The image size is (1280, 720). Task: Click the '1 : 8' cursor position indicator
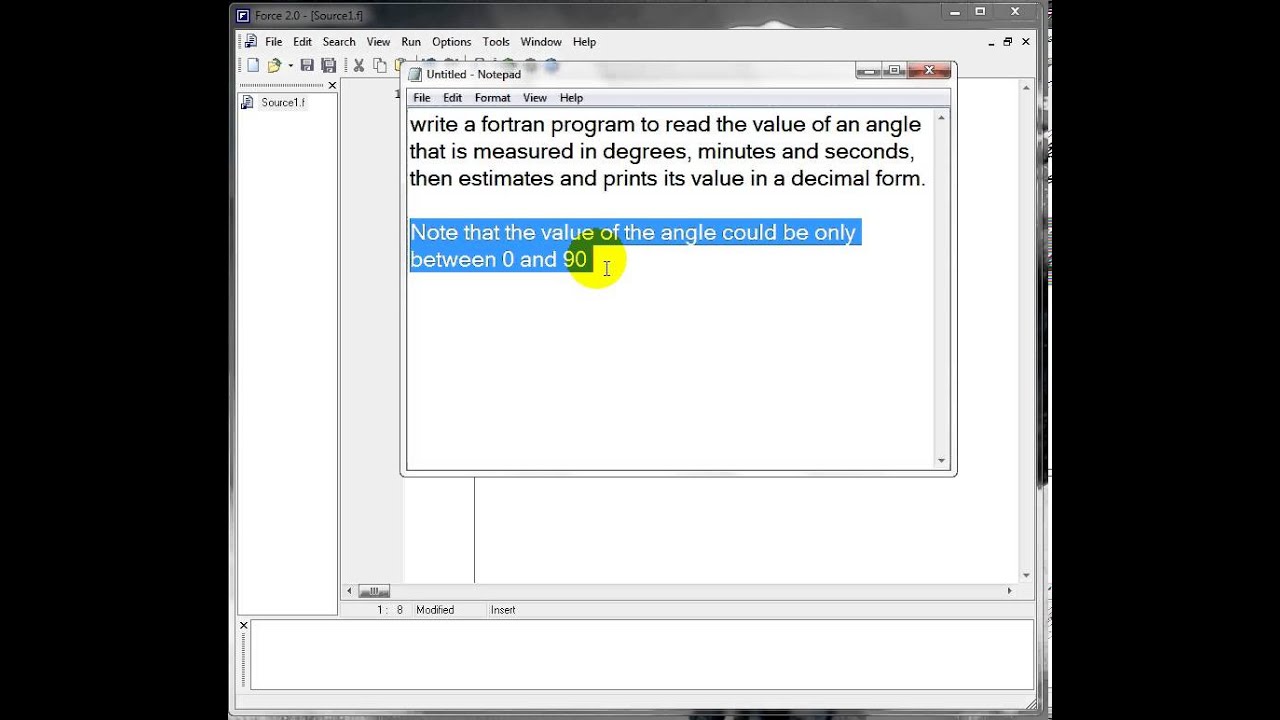coord(390,610)
